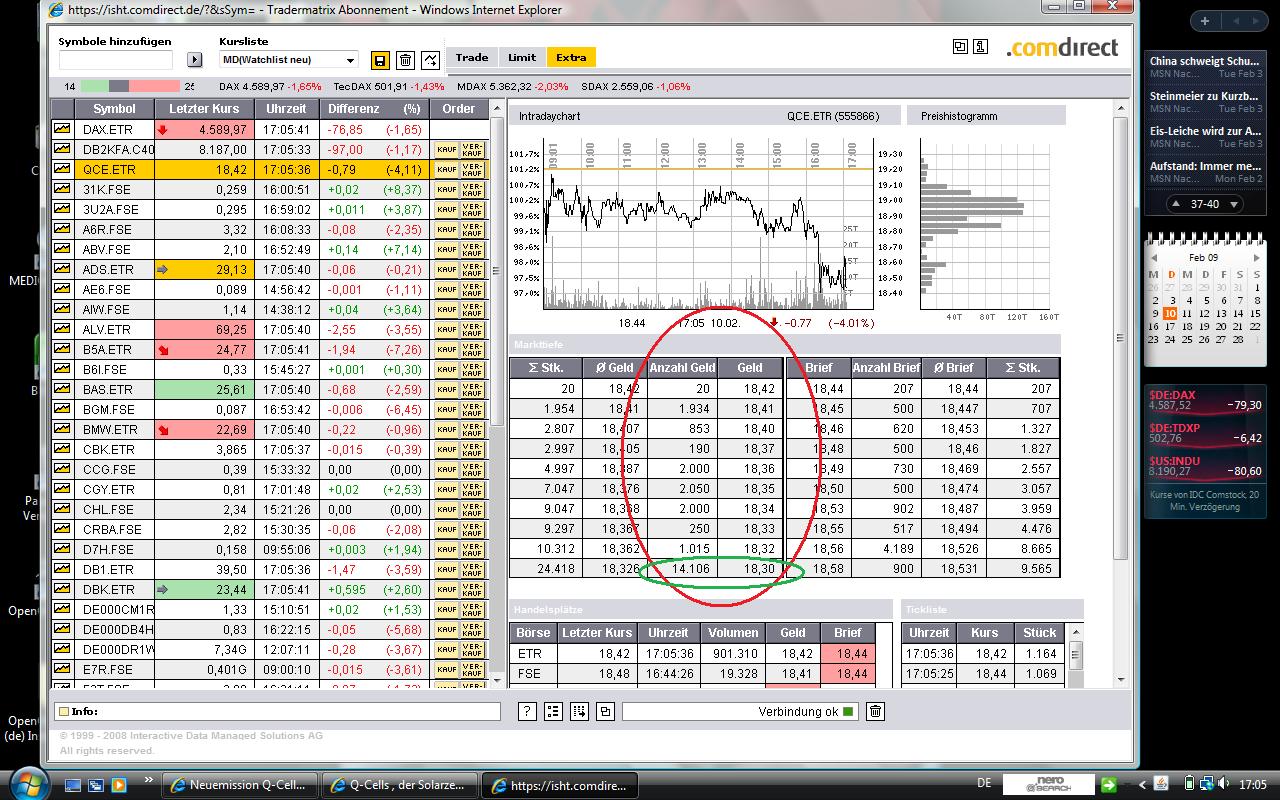Open the chart icon for QCE.ETR row
This screenshot has width=1280, height=800.
[x=62, y=169]
